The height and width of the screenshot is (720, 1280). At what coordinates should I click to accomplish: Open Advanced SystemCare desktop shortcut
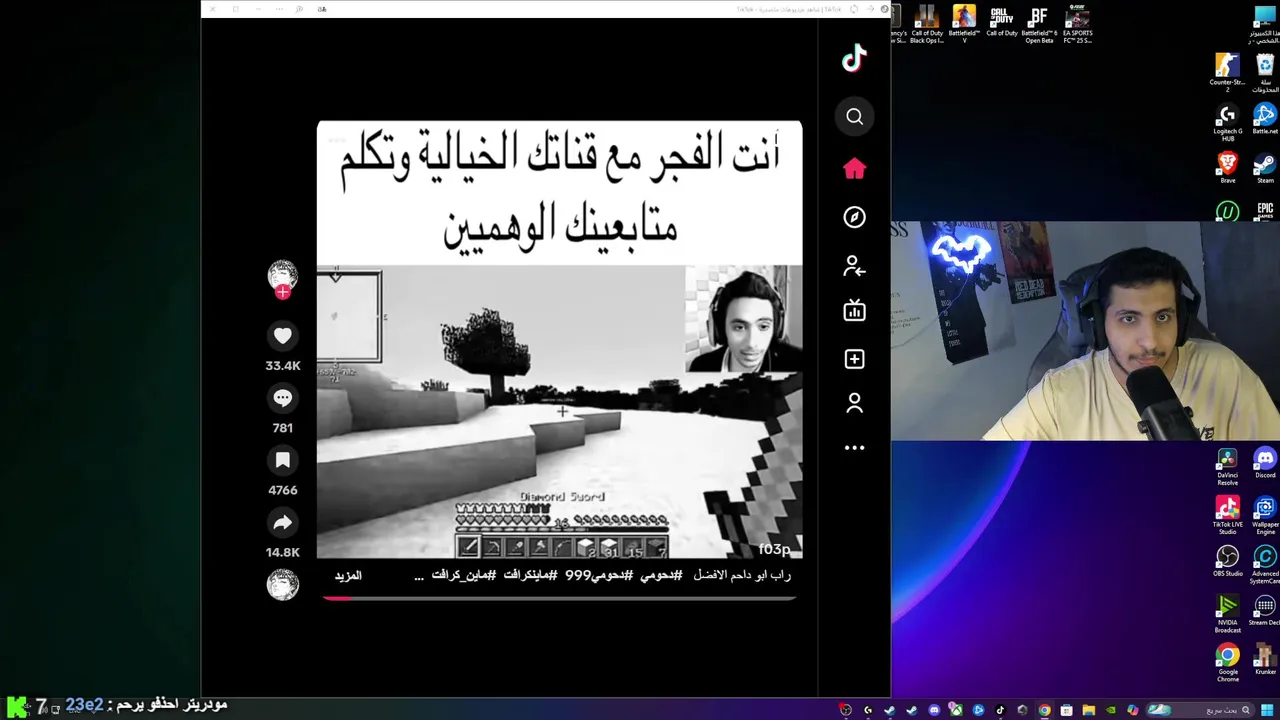1265,564
